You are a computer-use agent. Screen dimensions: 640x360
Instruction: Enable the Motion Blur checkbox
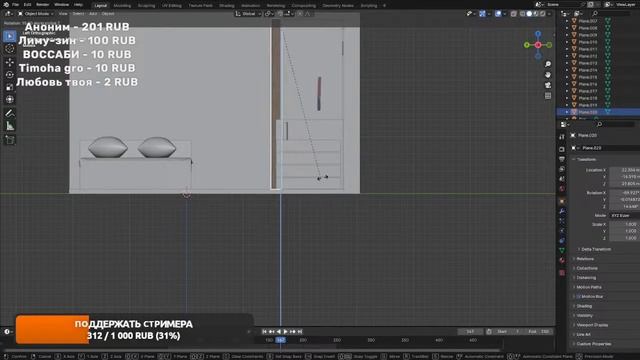[579, 297]
